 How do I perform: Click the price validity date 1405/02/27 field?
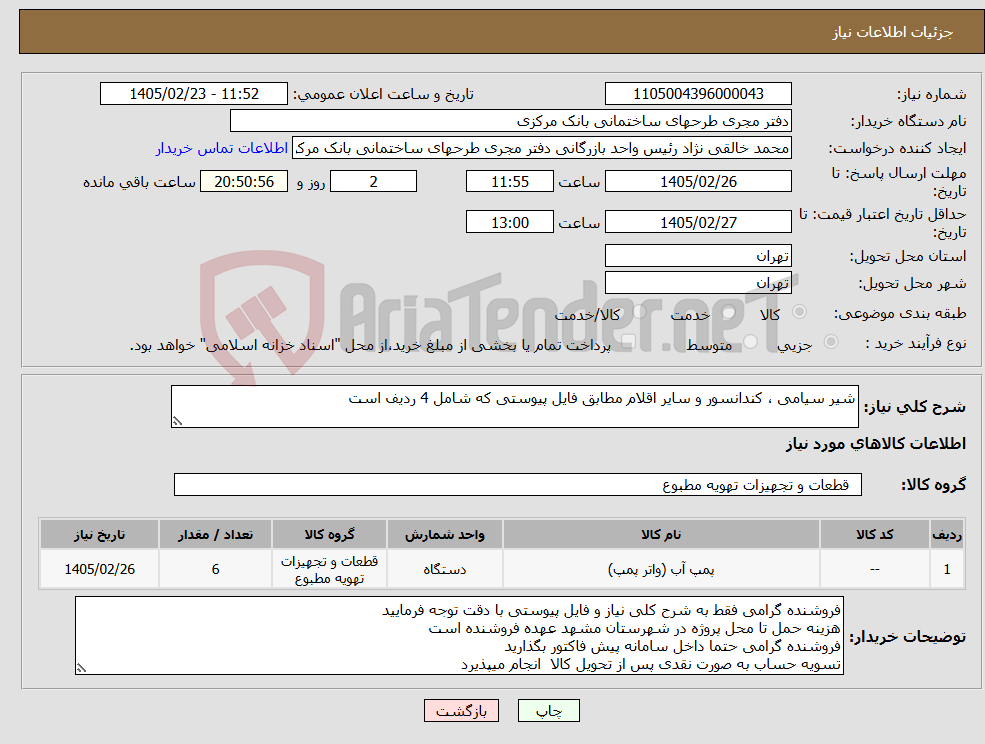point(698,222)
